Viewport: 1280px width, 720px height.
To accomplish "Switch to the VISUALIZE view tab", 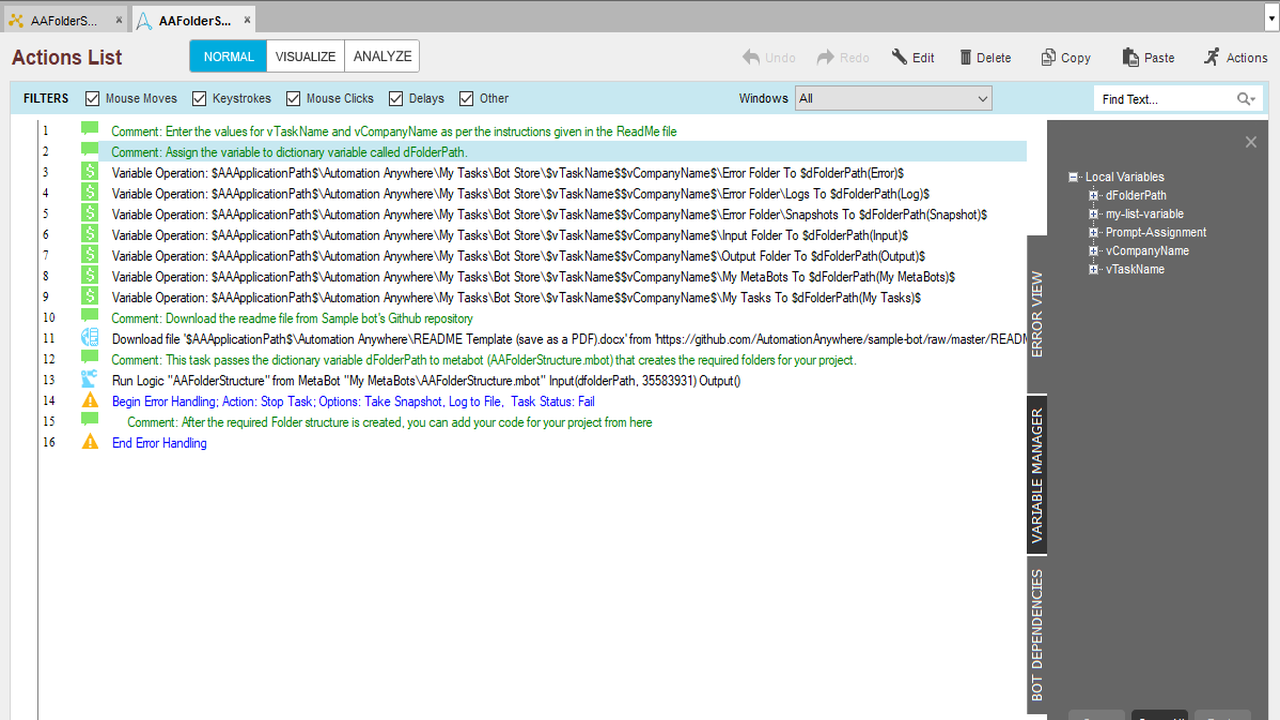I will pyautogui.click(x=305, y=56).
